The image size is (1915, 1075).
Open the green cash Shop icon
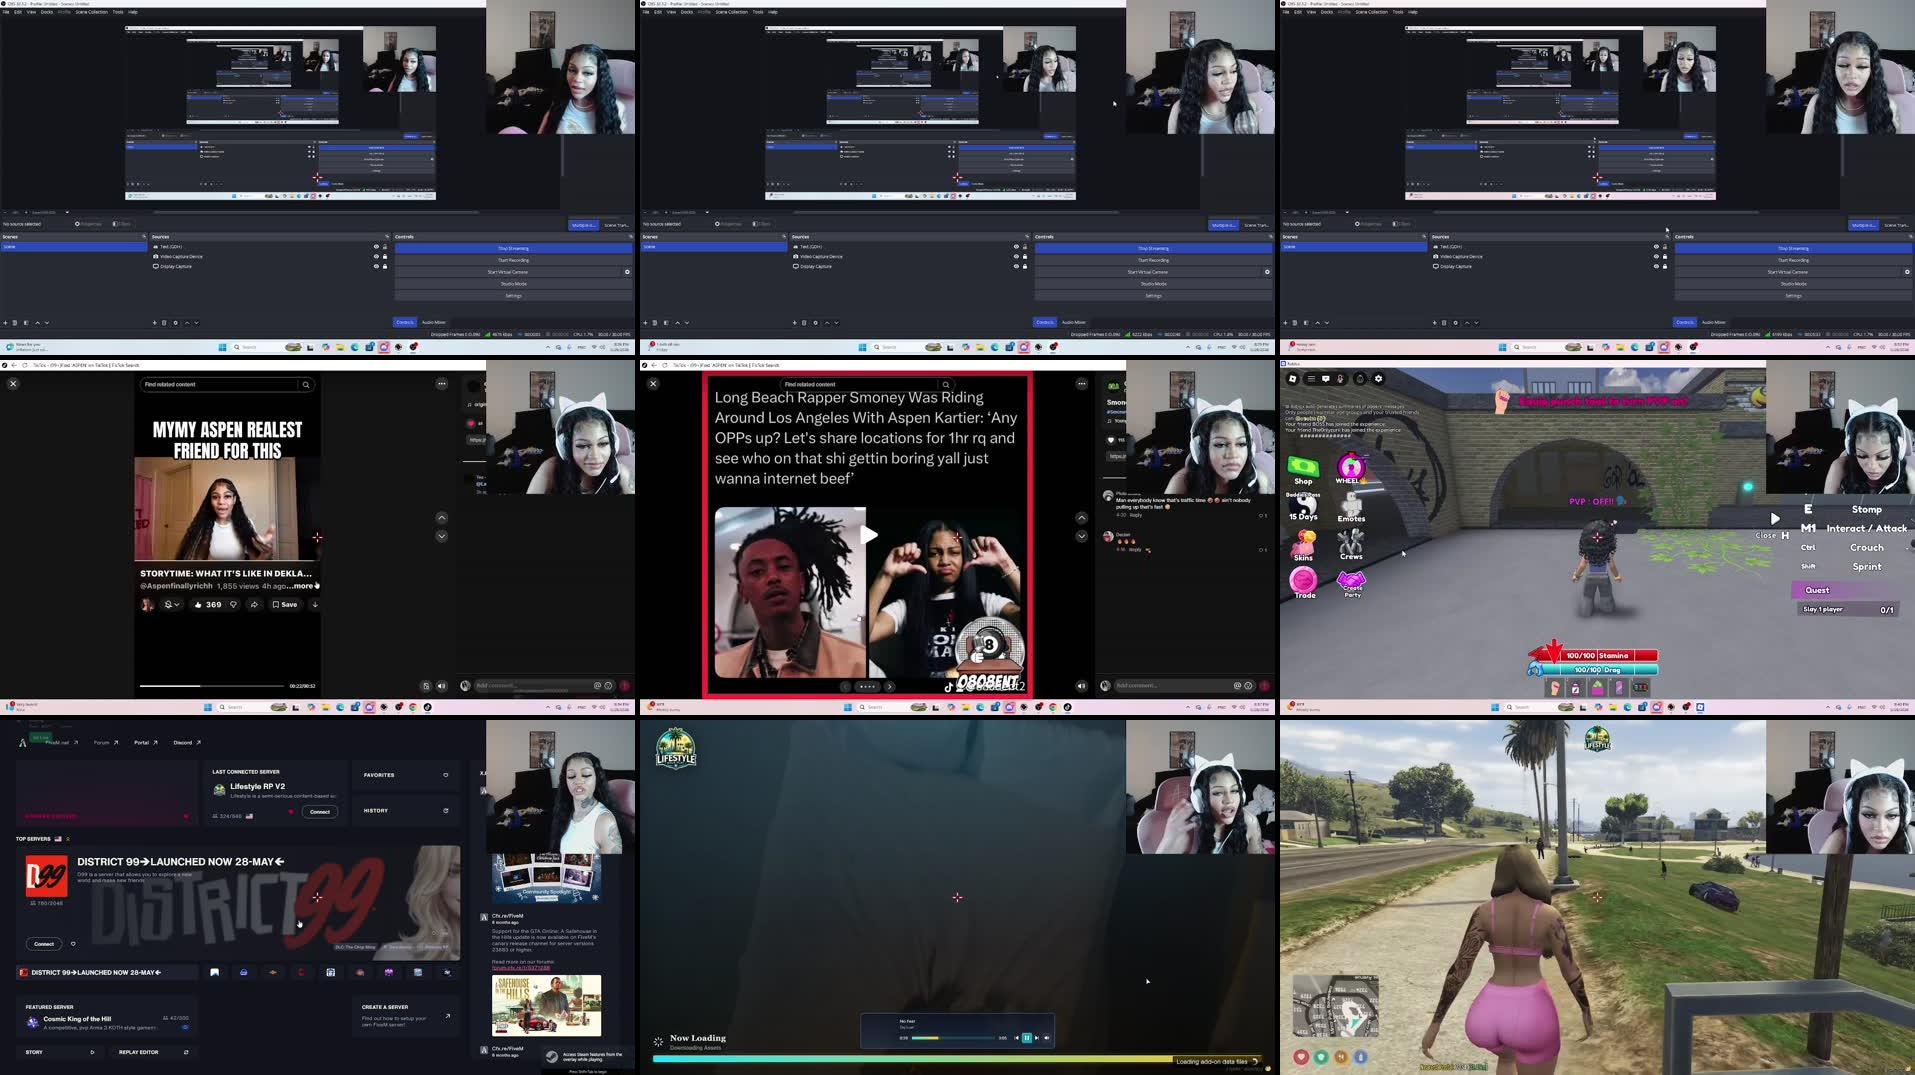coord(1303,470)
